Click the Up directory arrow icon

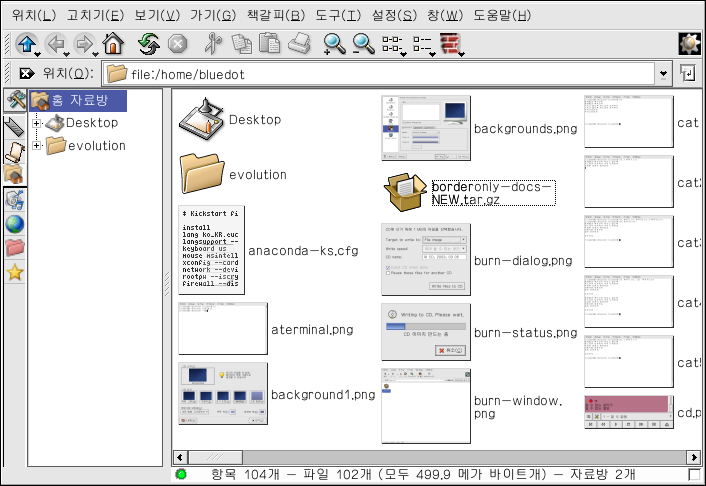point(24,43)
